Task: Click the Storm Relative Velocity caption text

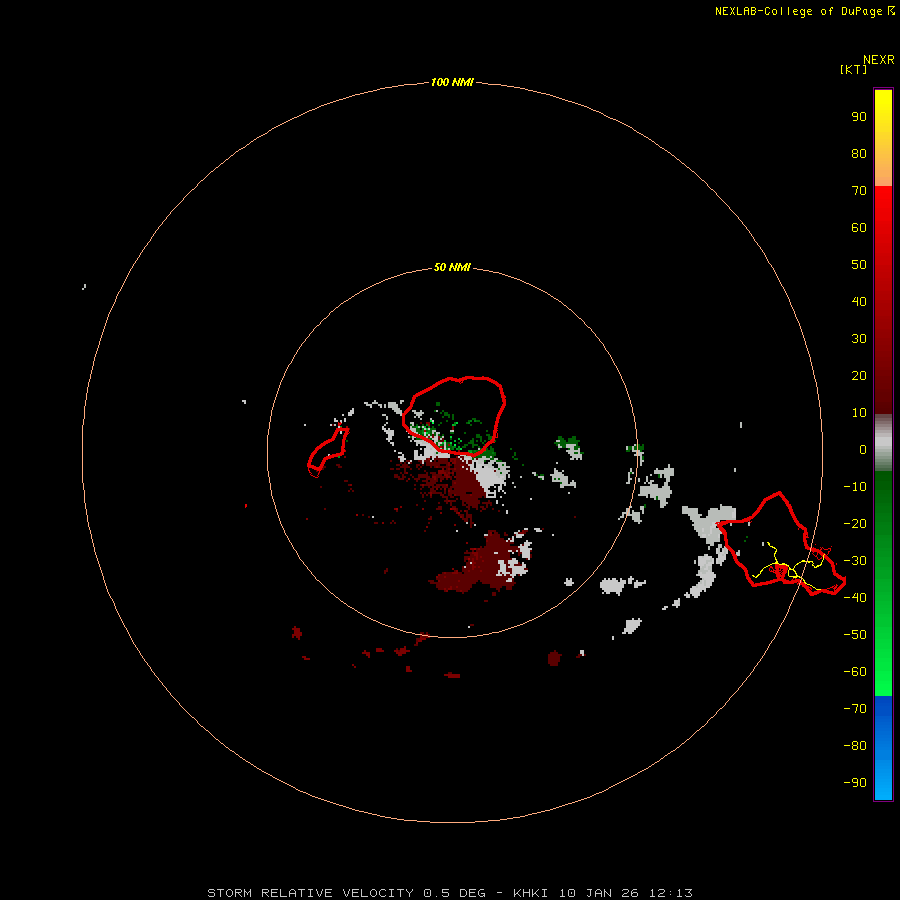Action: pos(450,893)
